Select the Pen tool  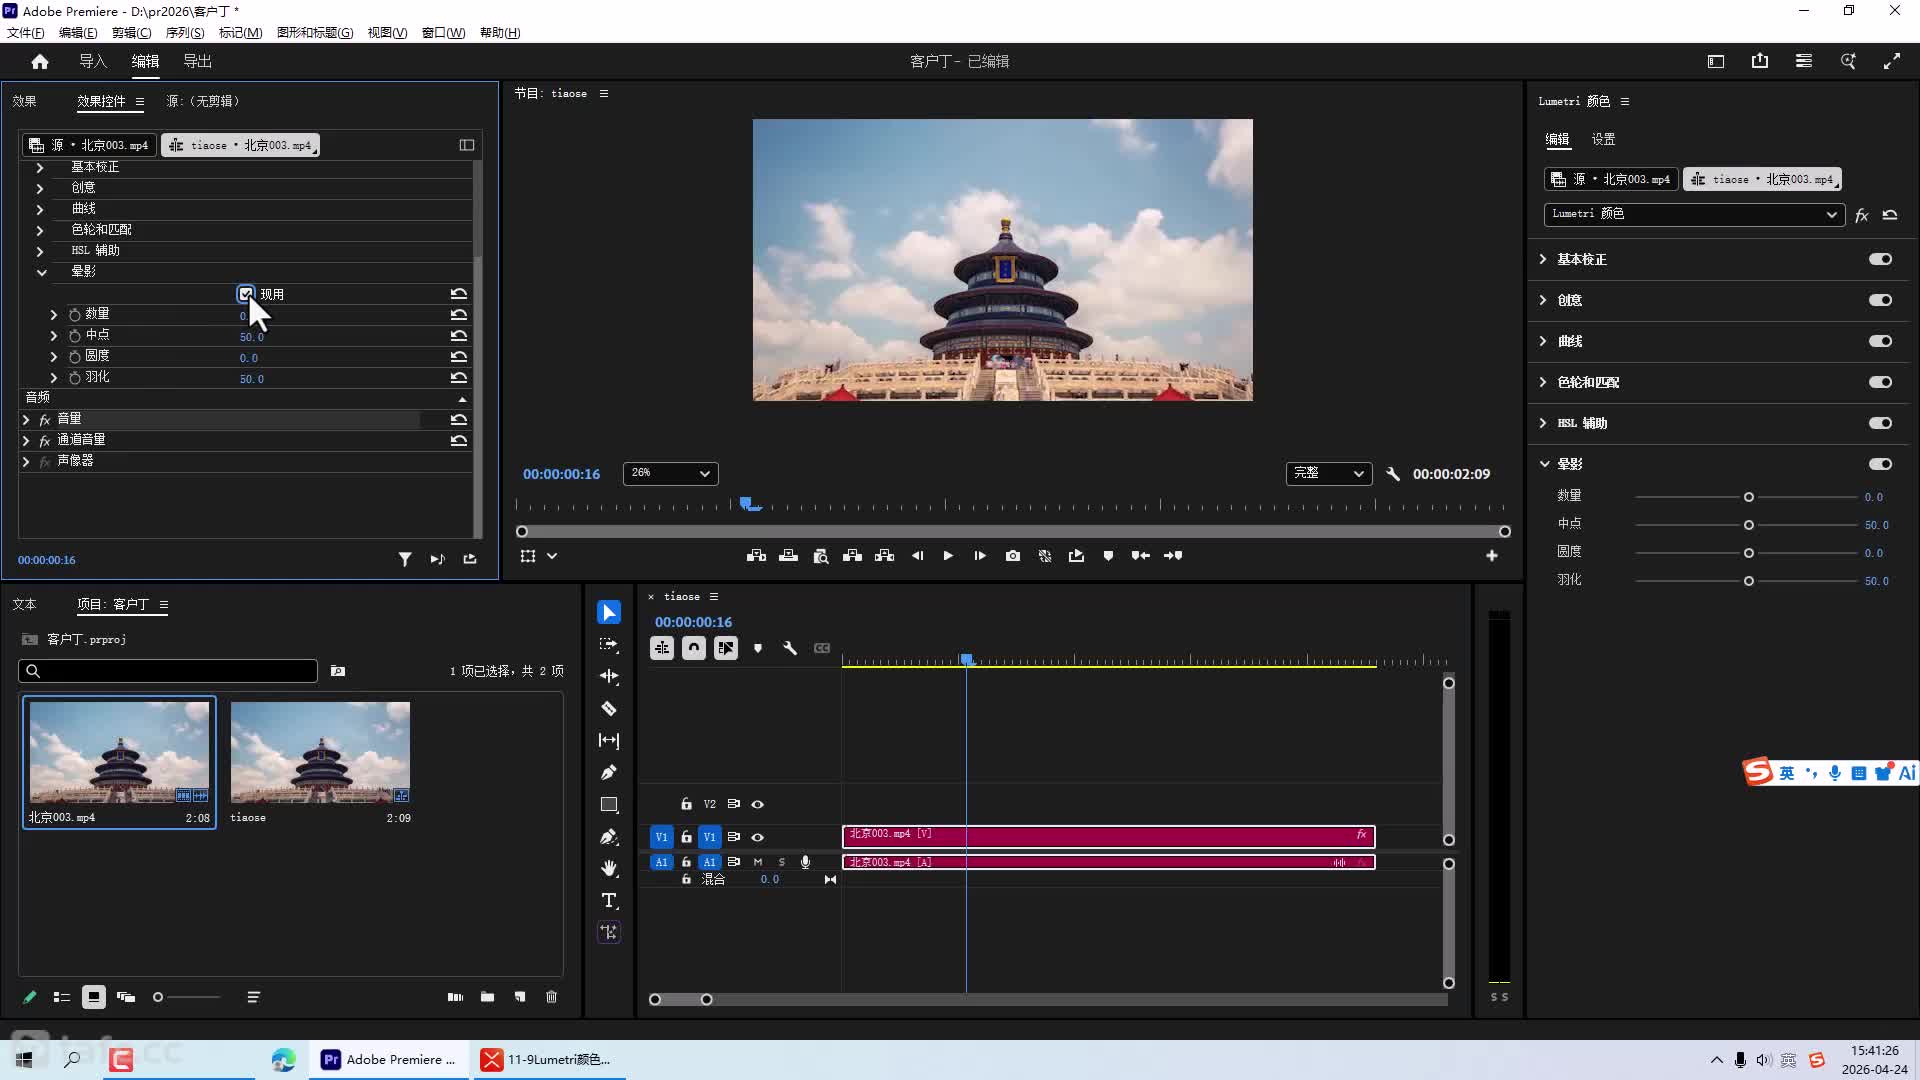coord(609,772)
